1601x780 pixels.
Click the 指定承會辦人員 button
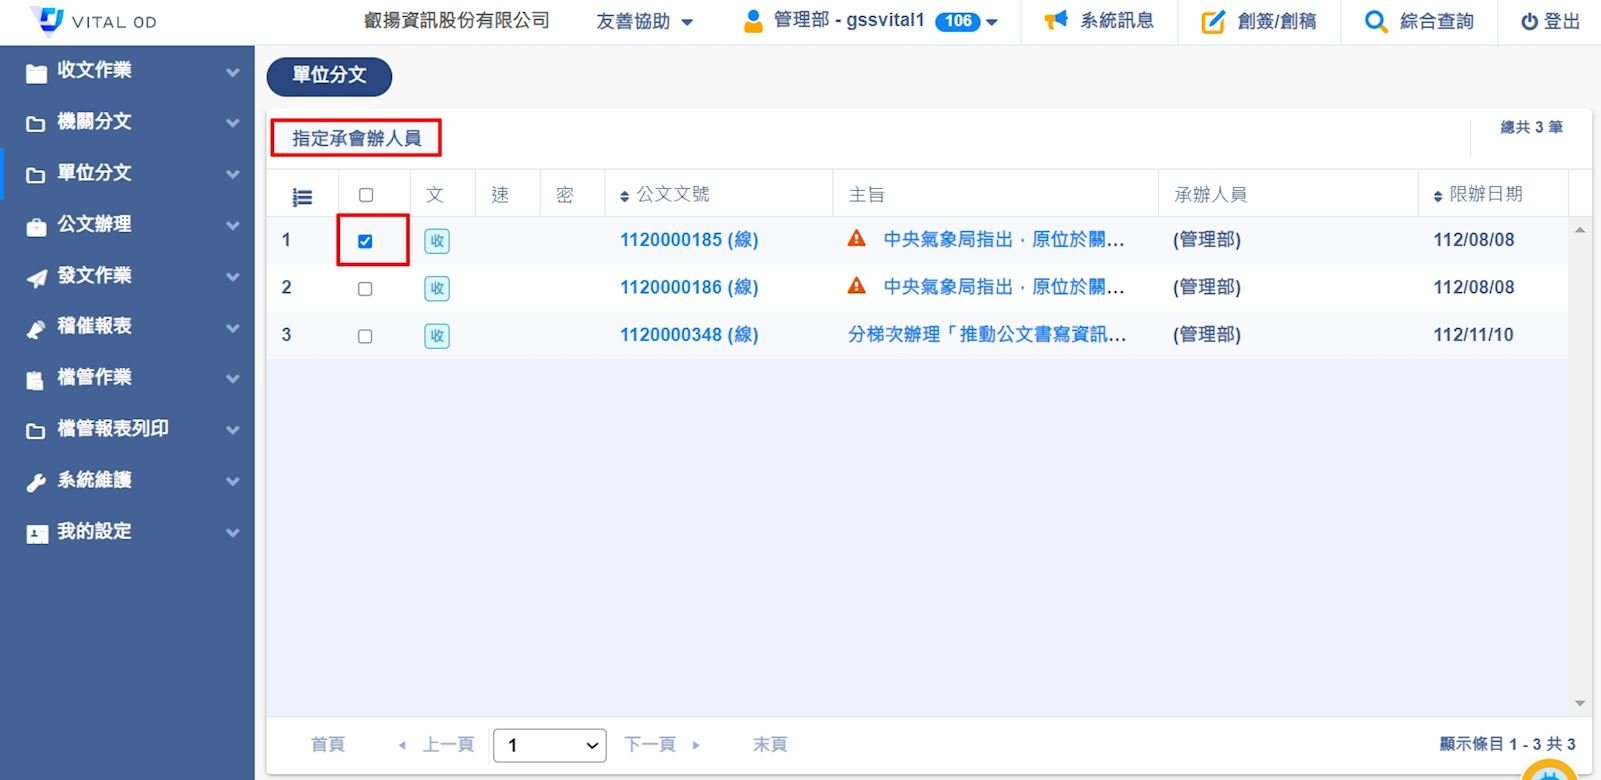(x=356, y=138)
